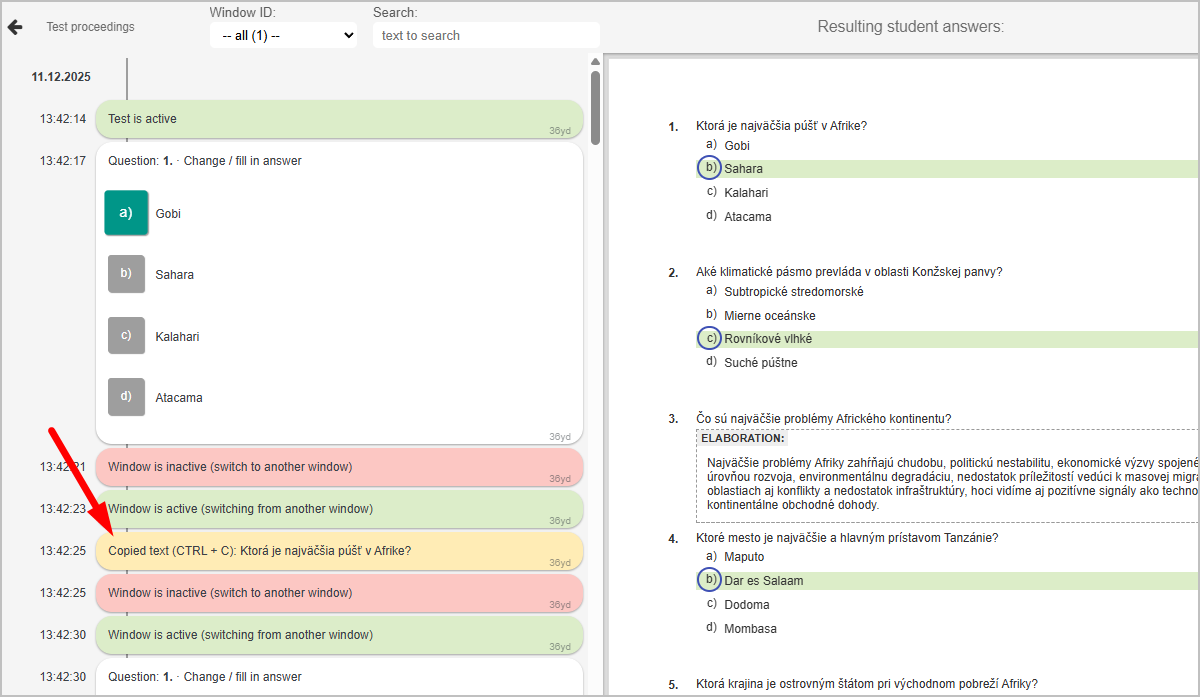Open the Window ID dropdown

(x=283, y=35)
